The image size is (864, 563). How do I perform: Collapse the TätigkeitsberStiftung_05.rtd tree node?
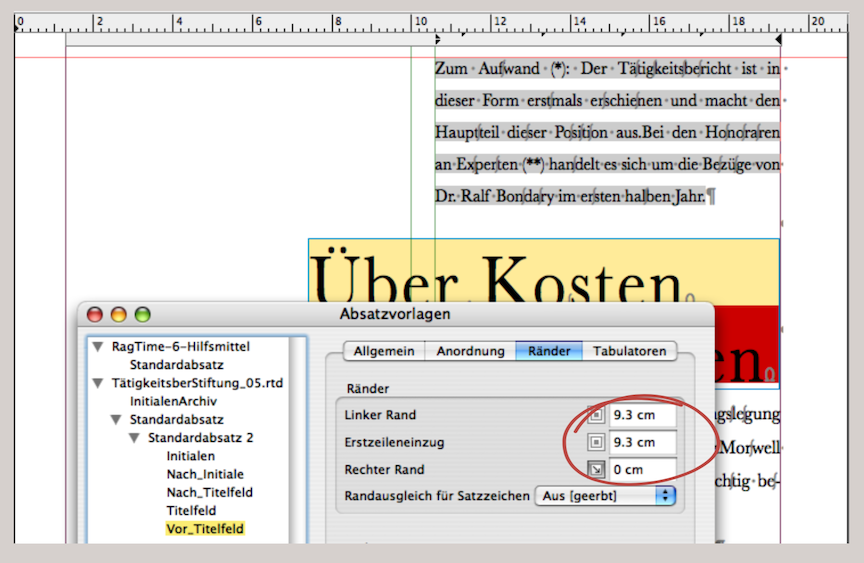pos(98,383)
